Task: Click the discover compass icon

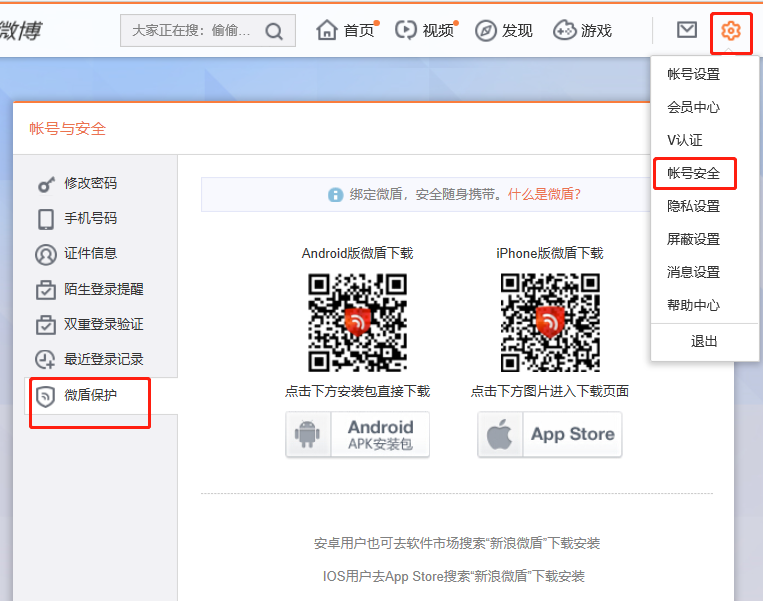Action: coord(485,31)
